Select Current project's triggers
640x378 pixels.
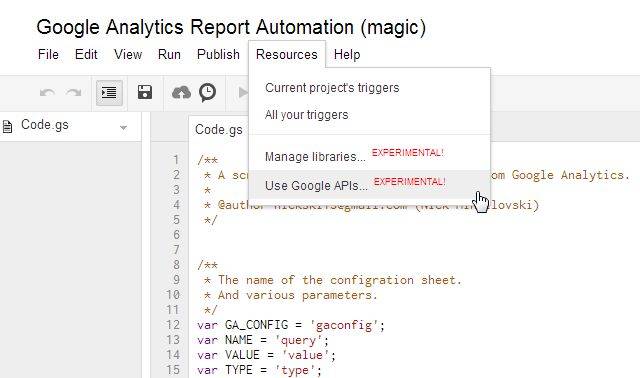(369, 88)
